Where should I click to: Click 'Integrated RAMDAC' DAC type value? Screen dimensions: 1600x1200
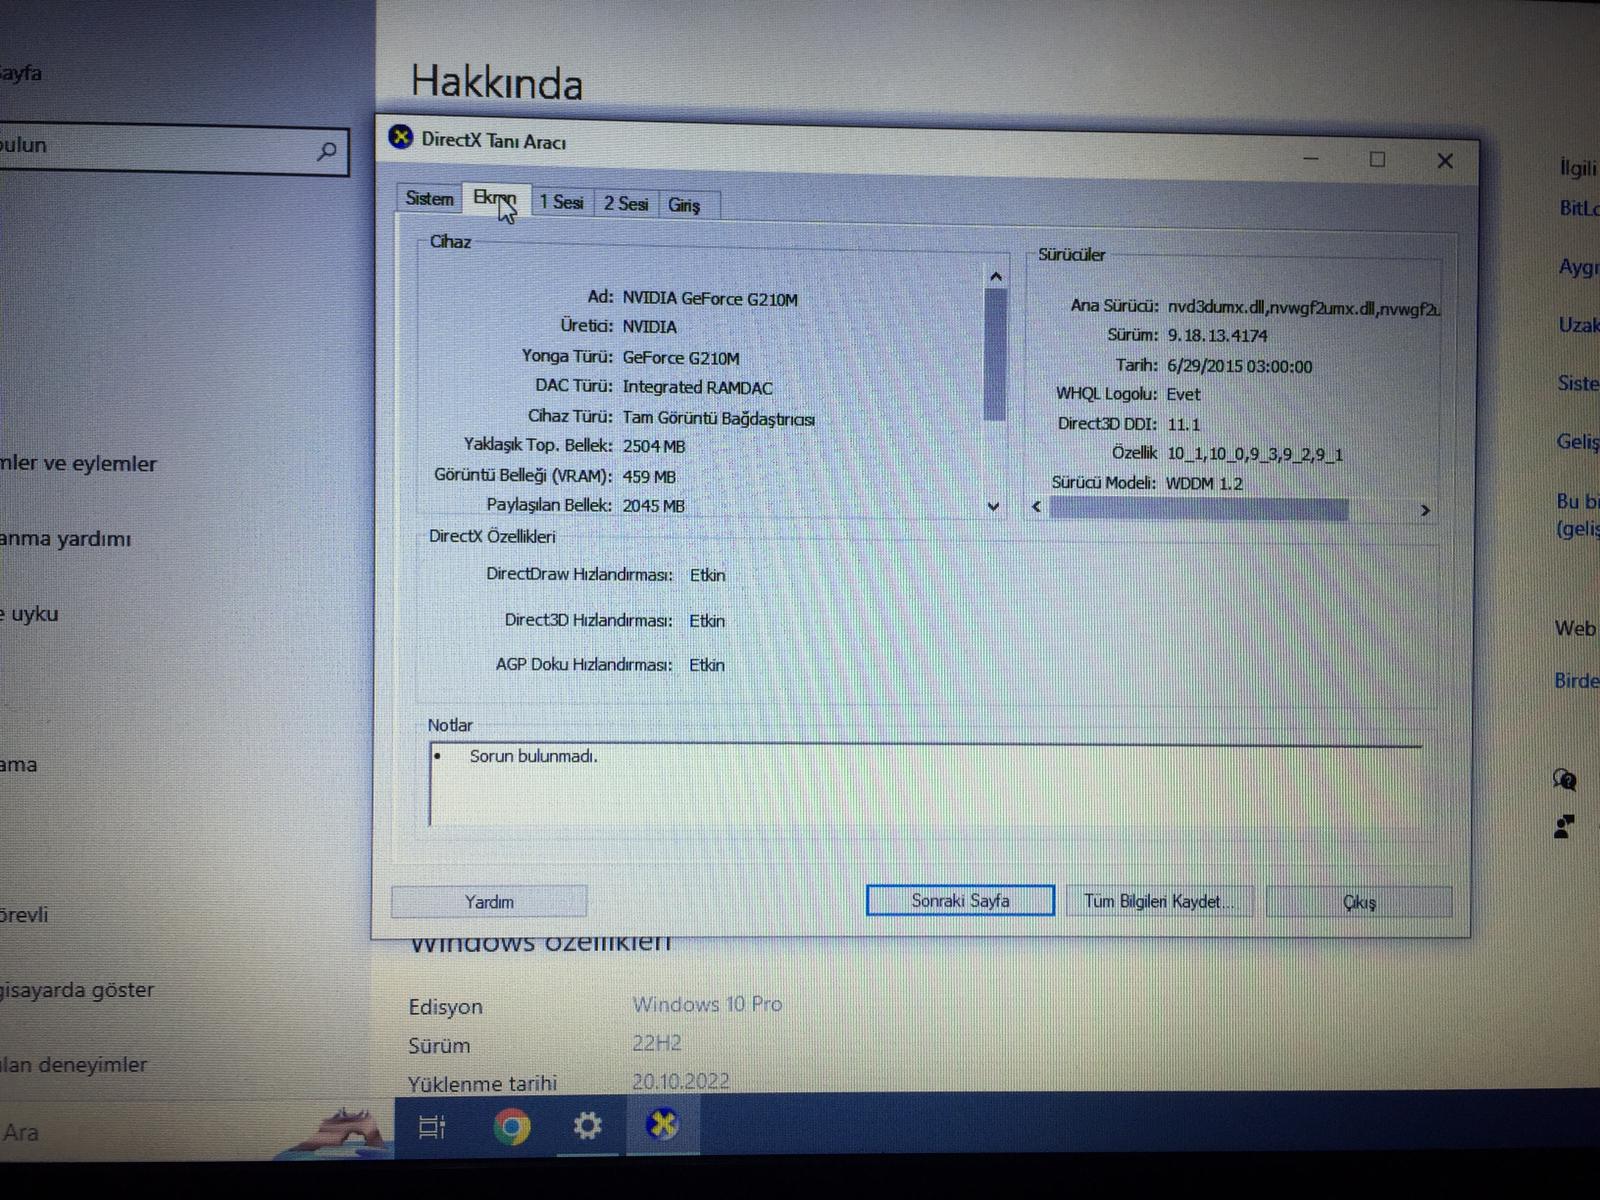tap(697, 387)
